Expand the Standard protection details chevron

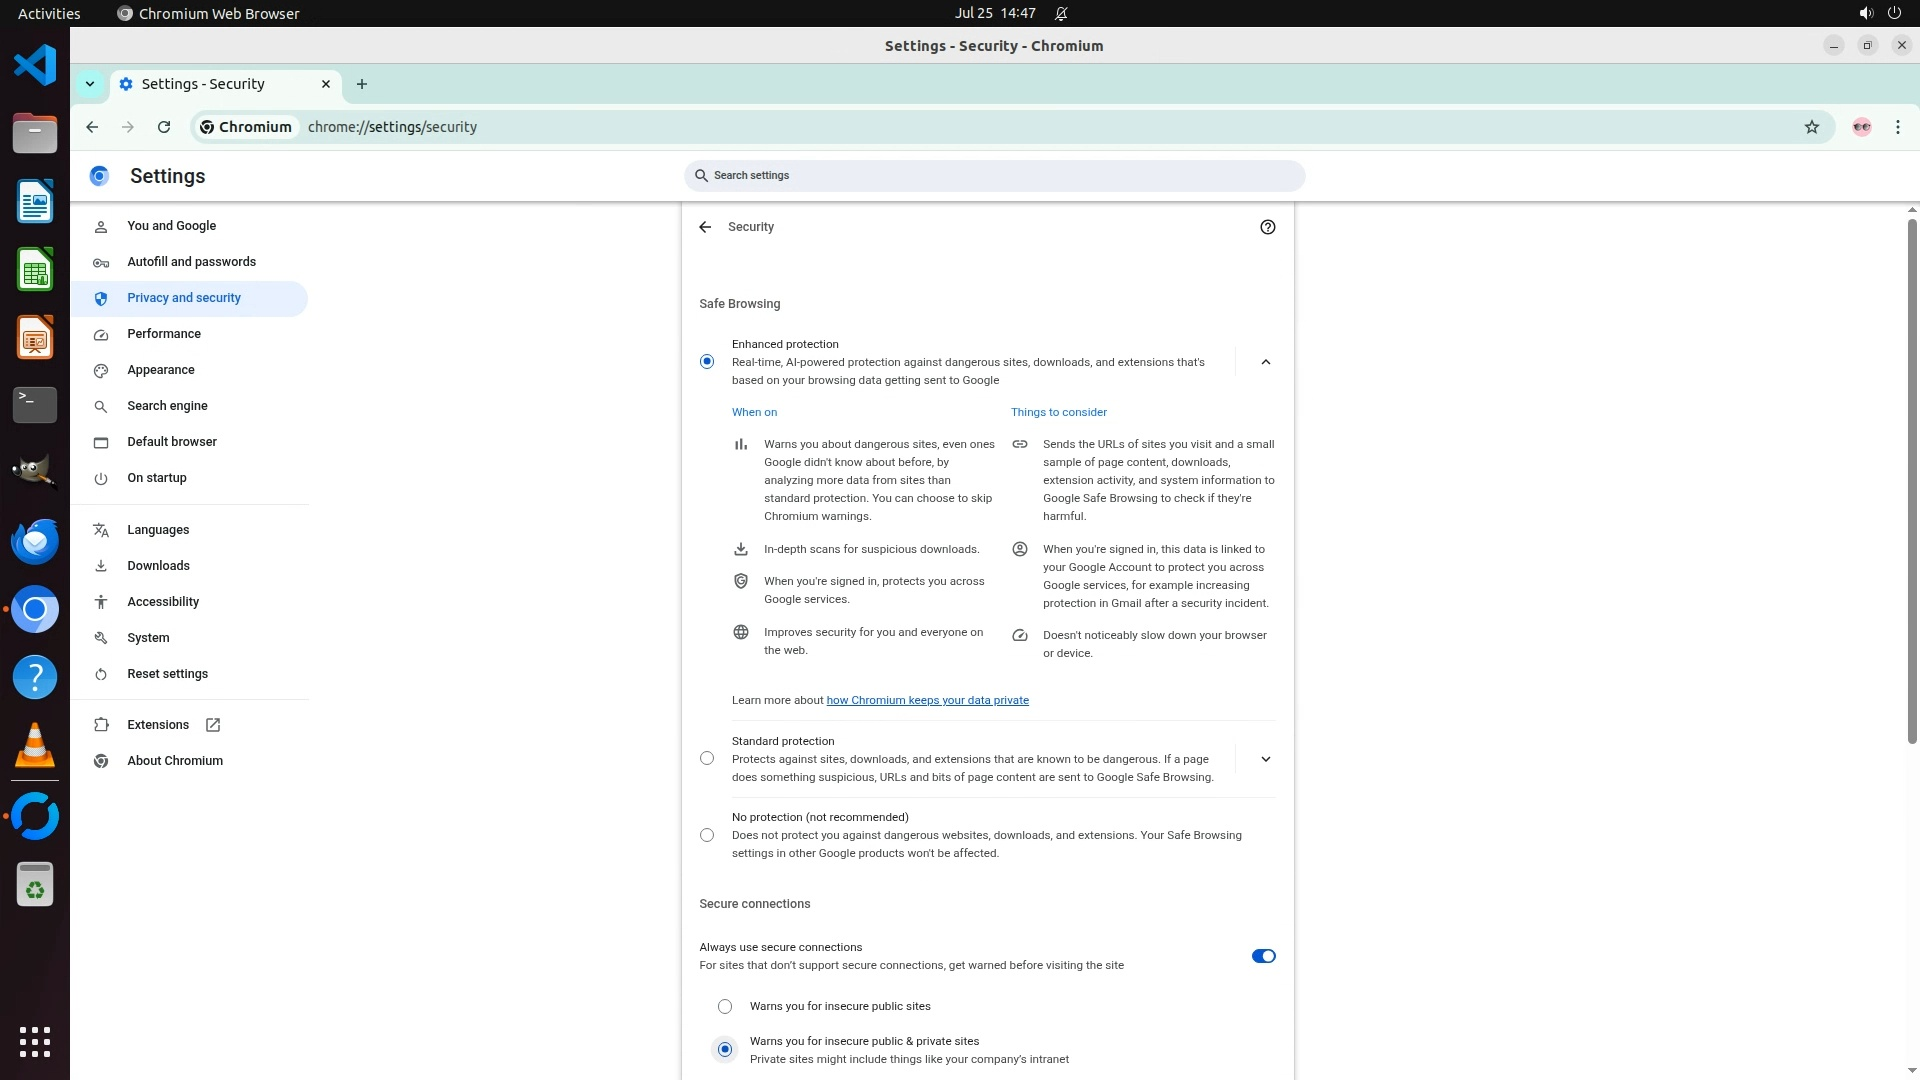pos(1265,759)
